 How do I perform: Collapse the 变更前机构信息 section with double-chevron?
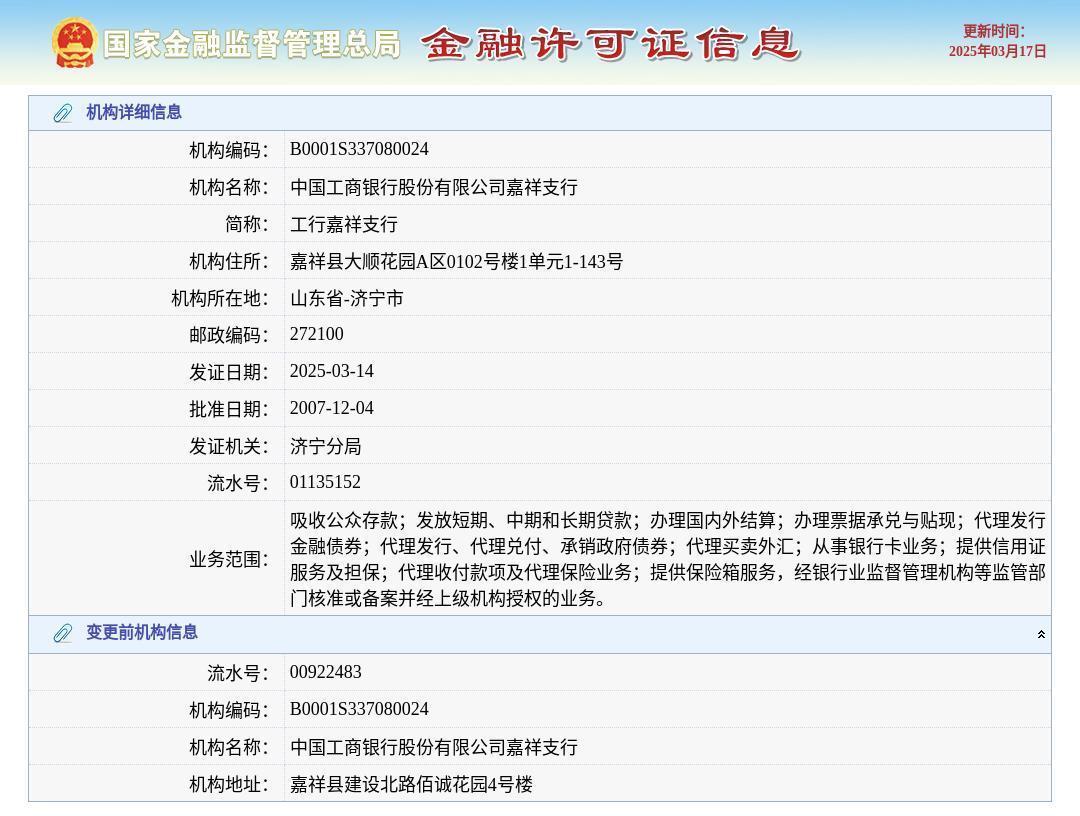1041,634
